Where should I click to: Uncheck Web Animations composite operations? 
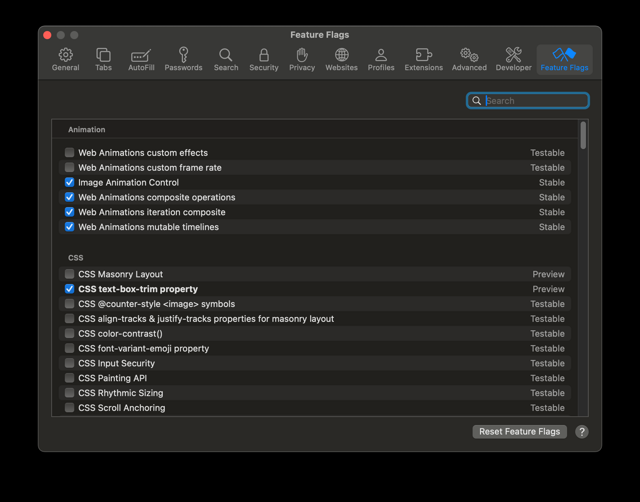69,197
